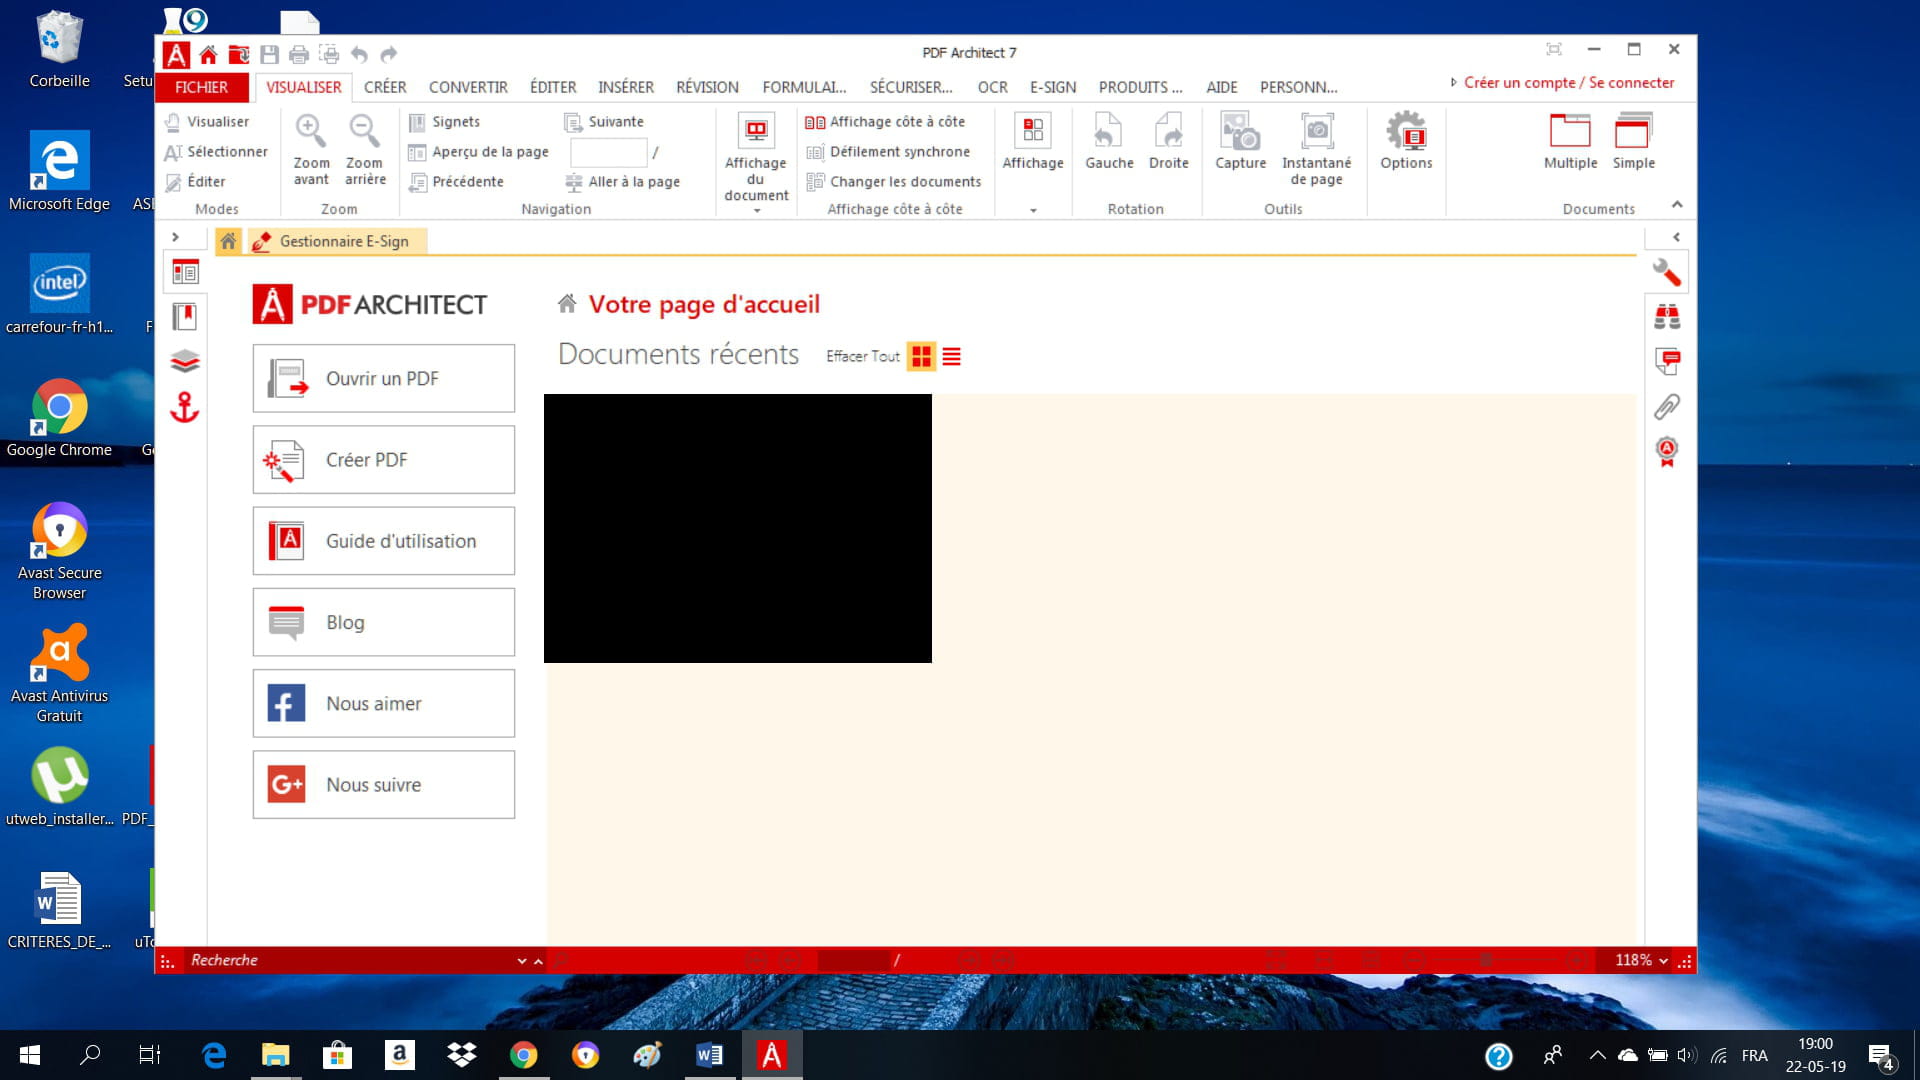Switch recent documents to list view
1920x1080 pixels.
point(951,356)
